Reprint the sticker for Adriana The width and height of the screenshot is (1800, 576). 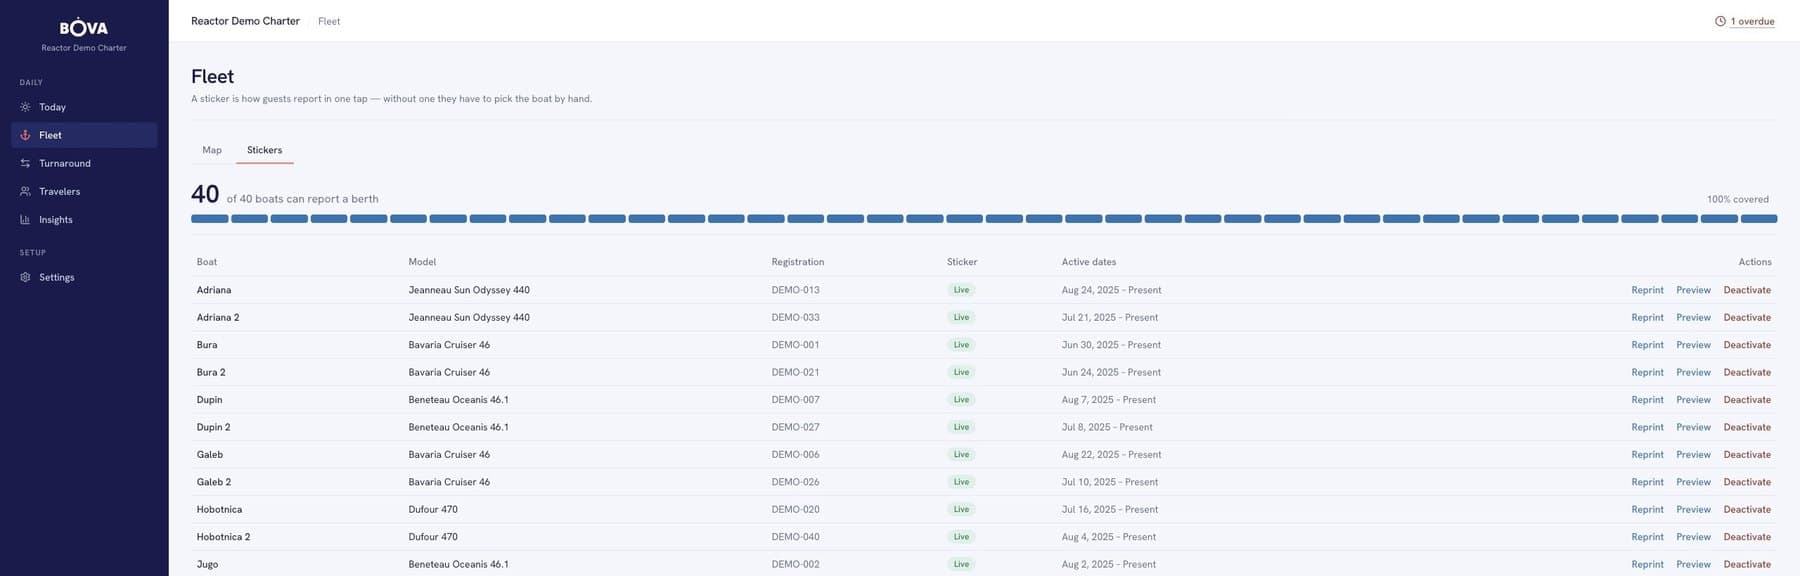(1647, 290)
